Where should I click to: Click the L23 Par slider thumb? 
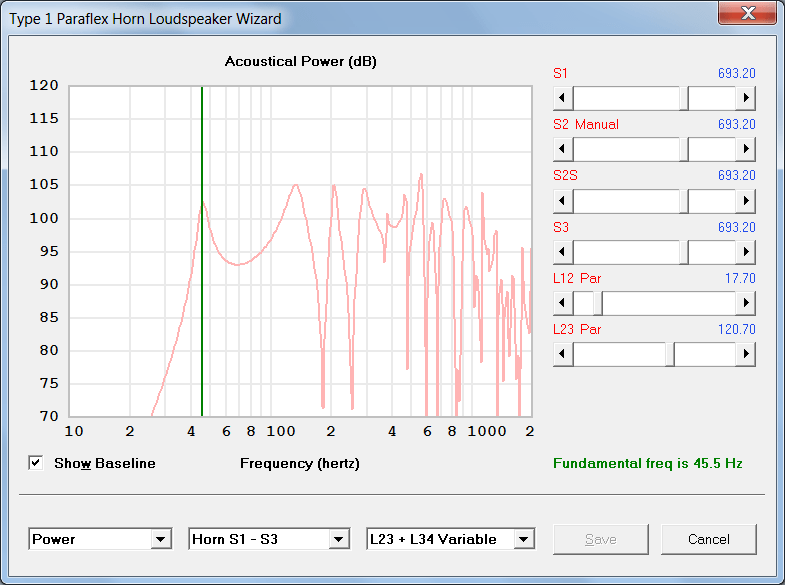point(670,354)
